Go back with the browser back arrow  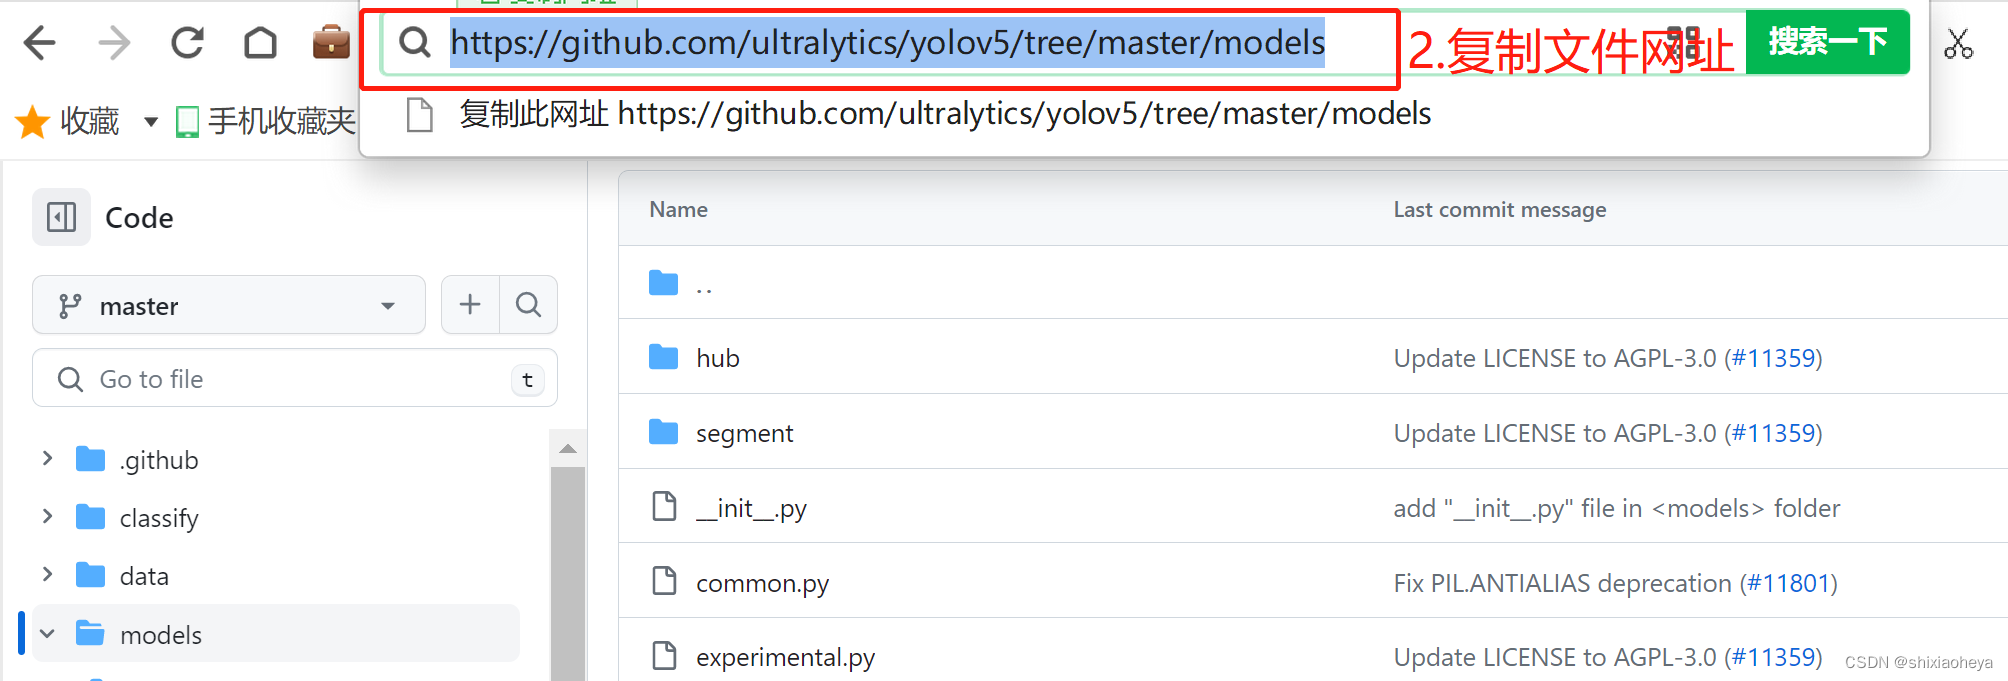(39, 43)
